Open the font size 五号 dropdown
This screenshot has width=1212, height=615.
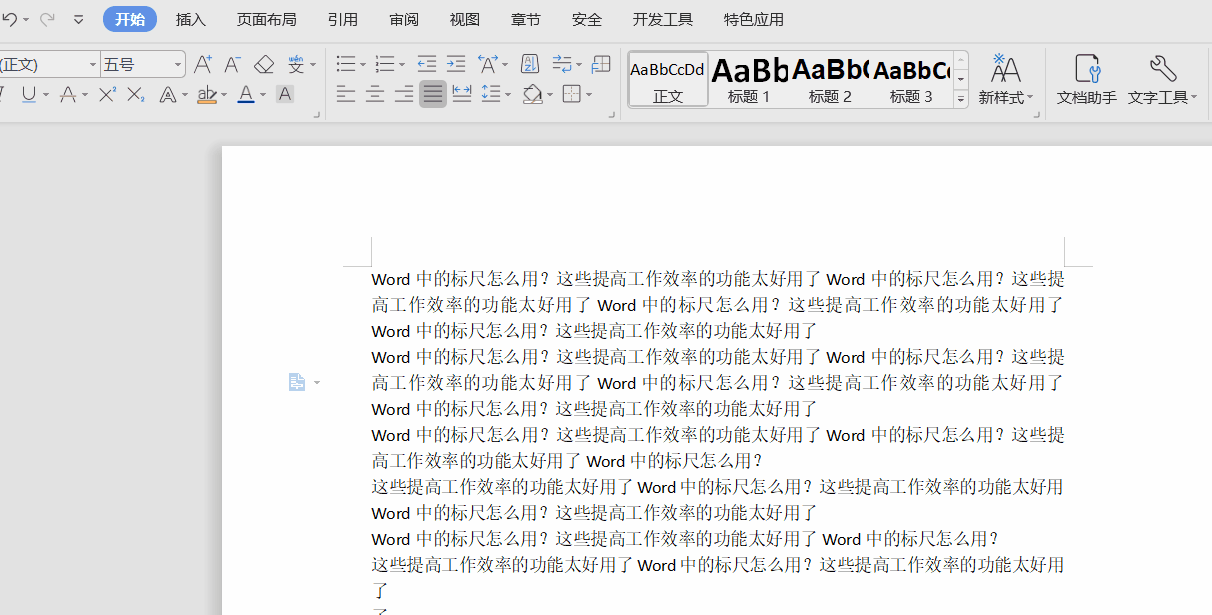pyautogui.click(x=179, y=64)
